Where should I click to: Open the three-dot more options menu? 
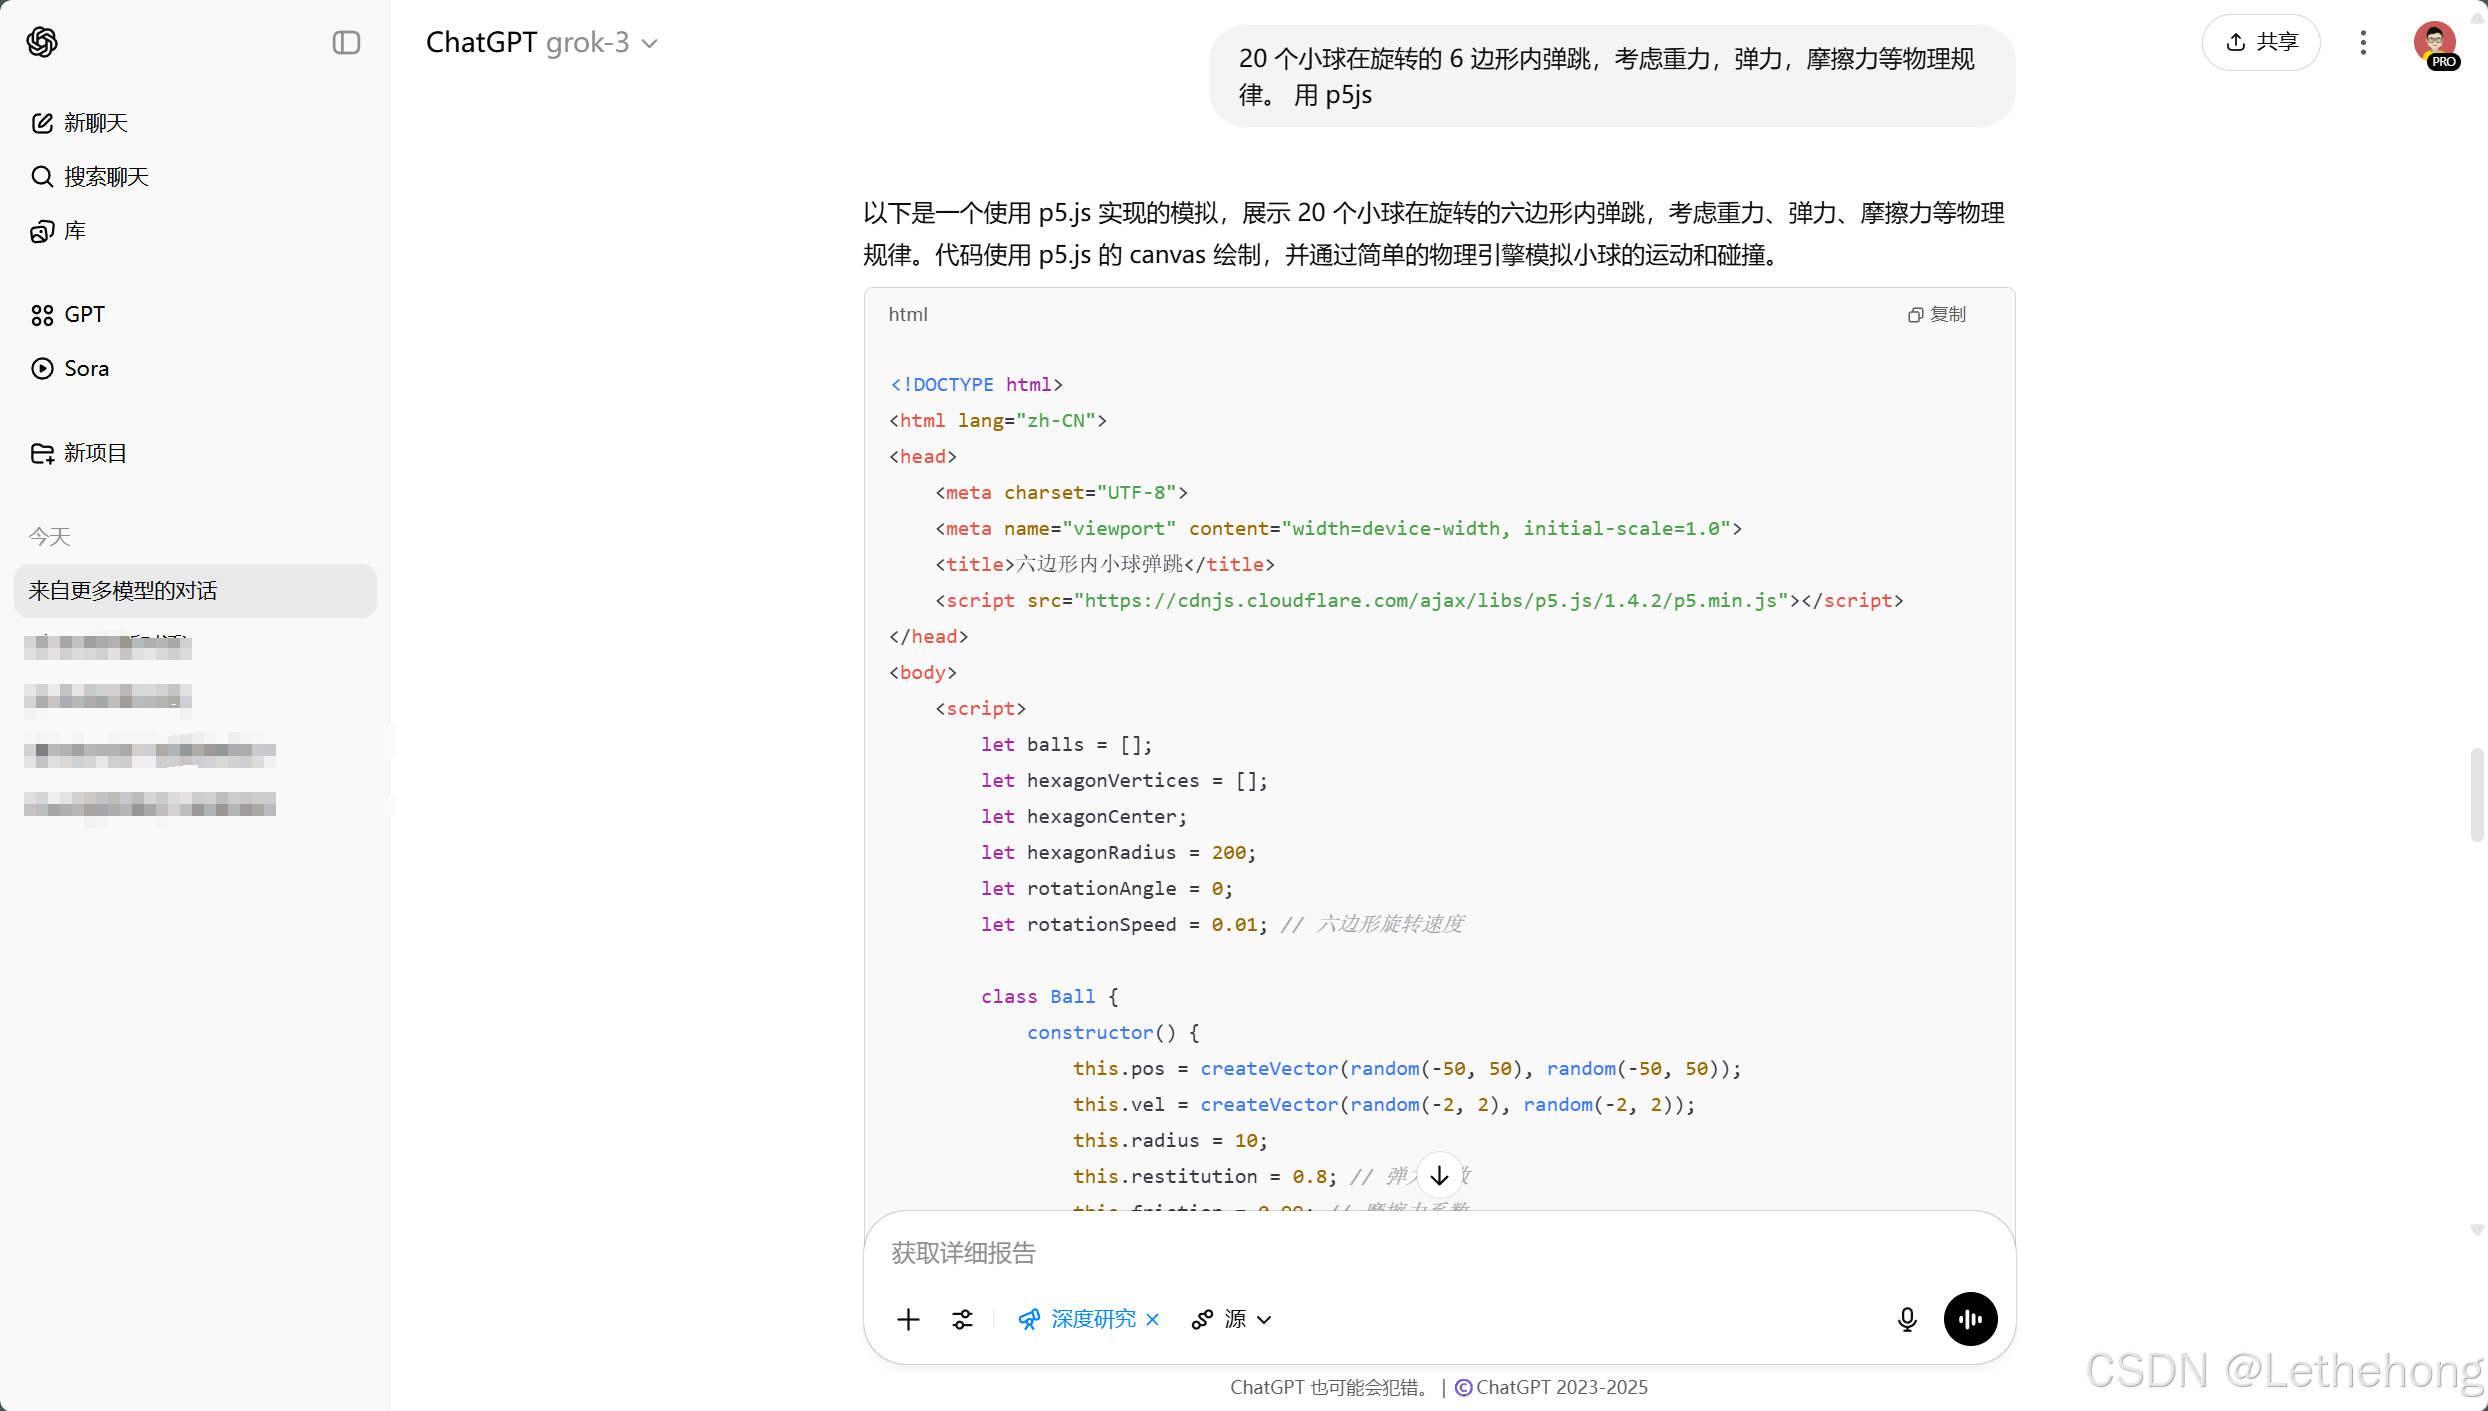2363,42
